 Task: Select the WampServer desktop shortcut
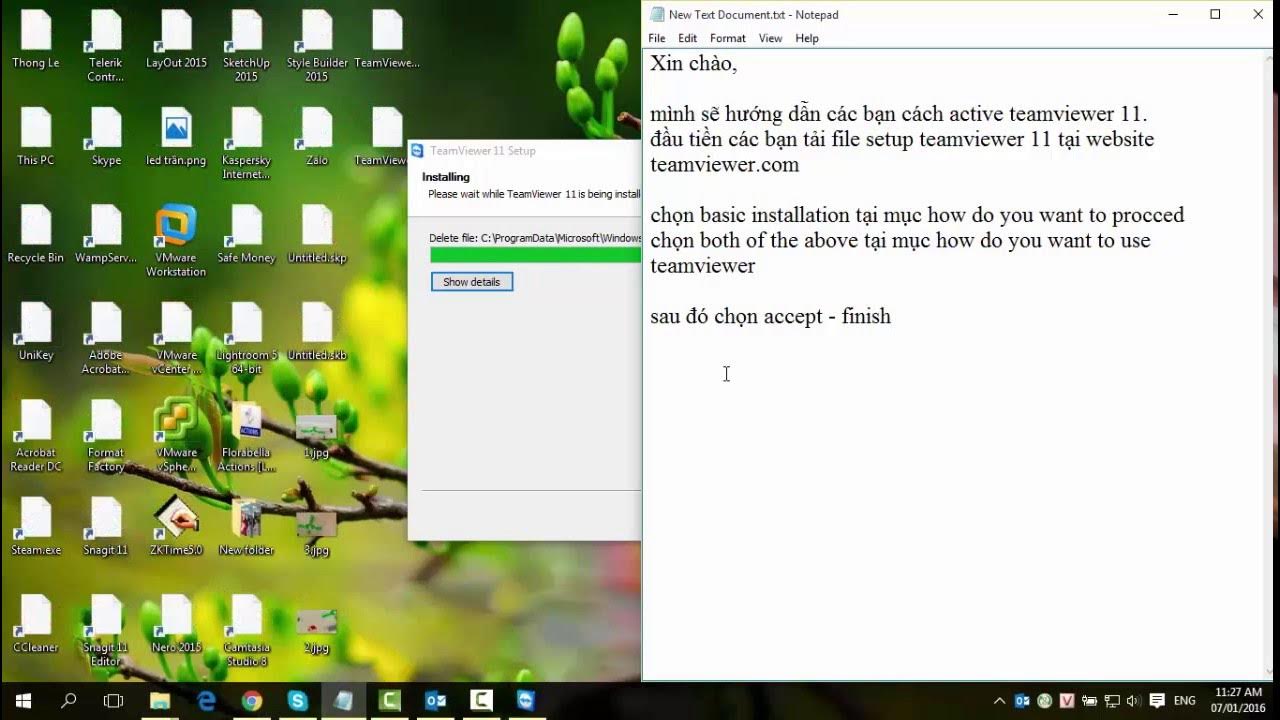coord(106,234)
